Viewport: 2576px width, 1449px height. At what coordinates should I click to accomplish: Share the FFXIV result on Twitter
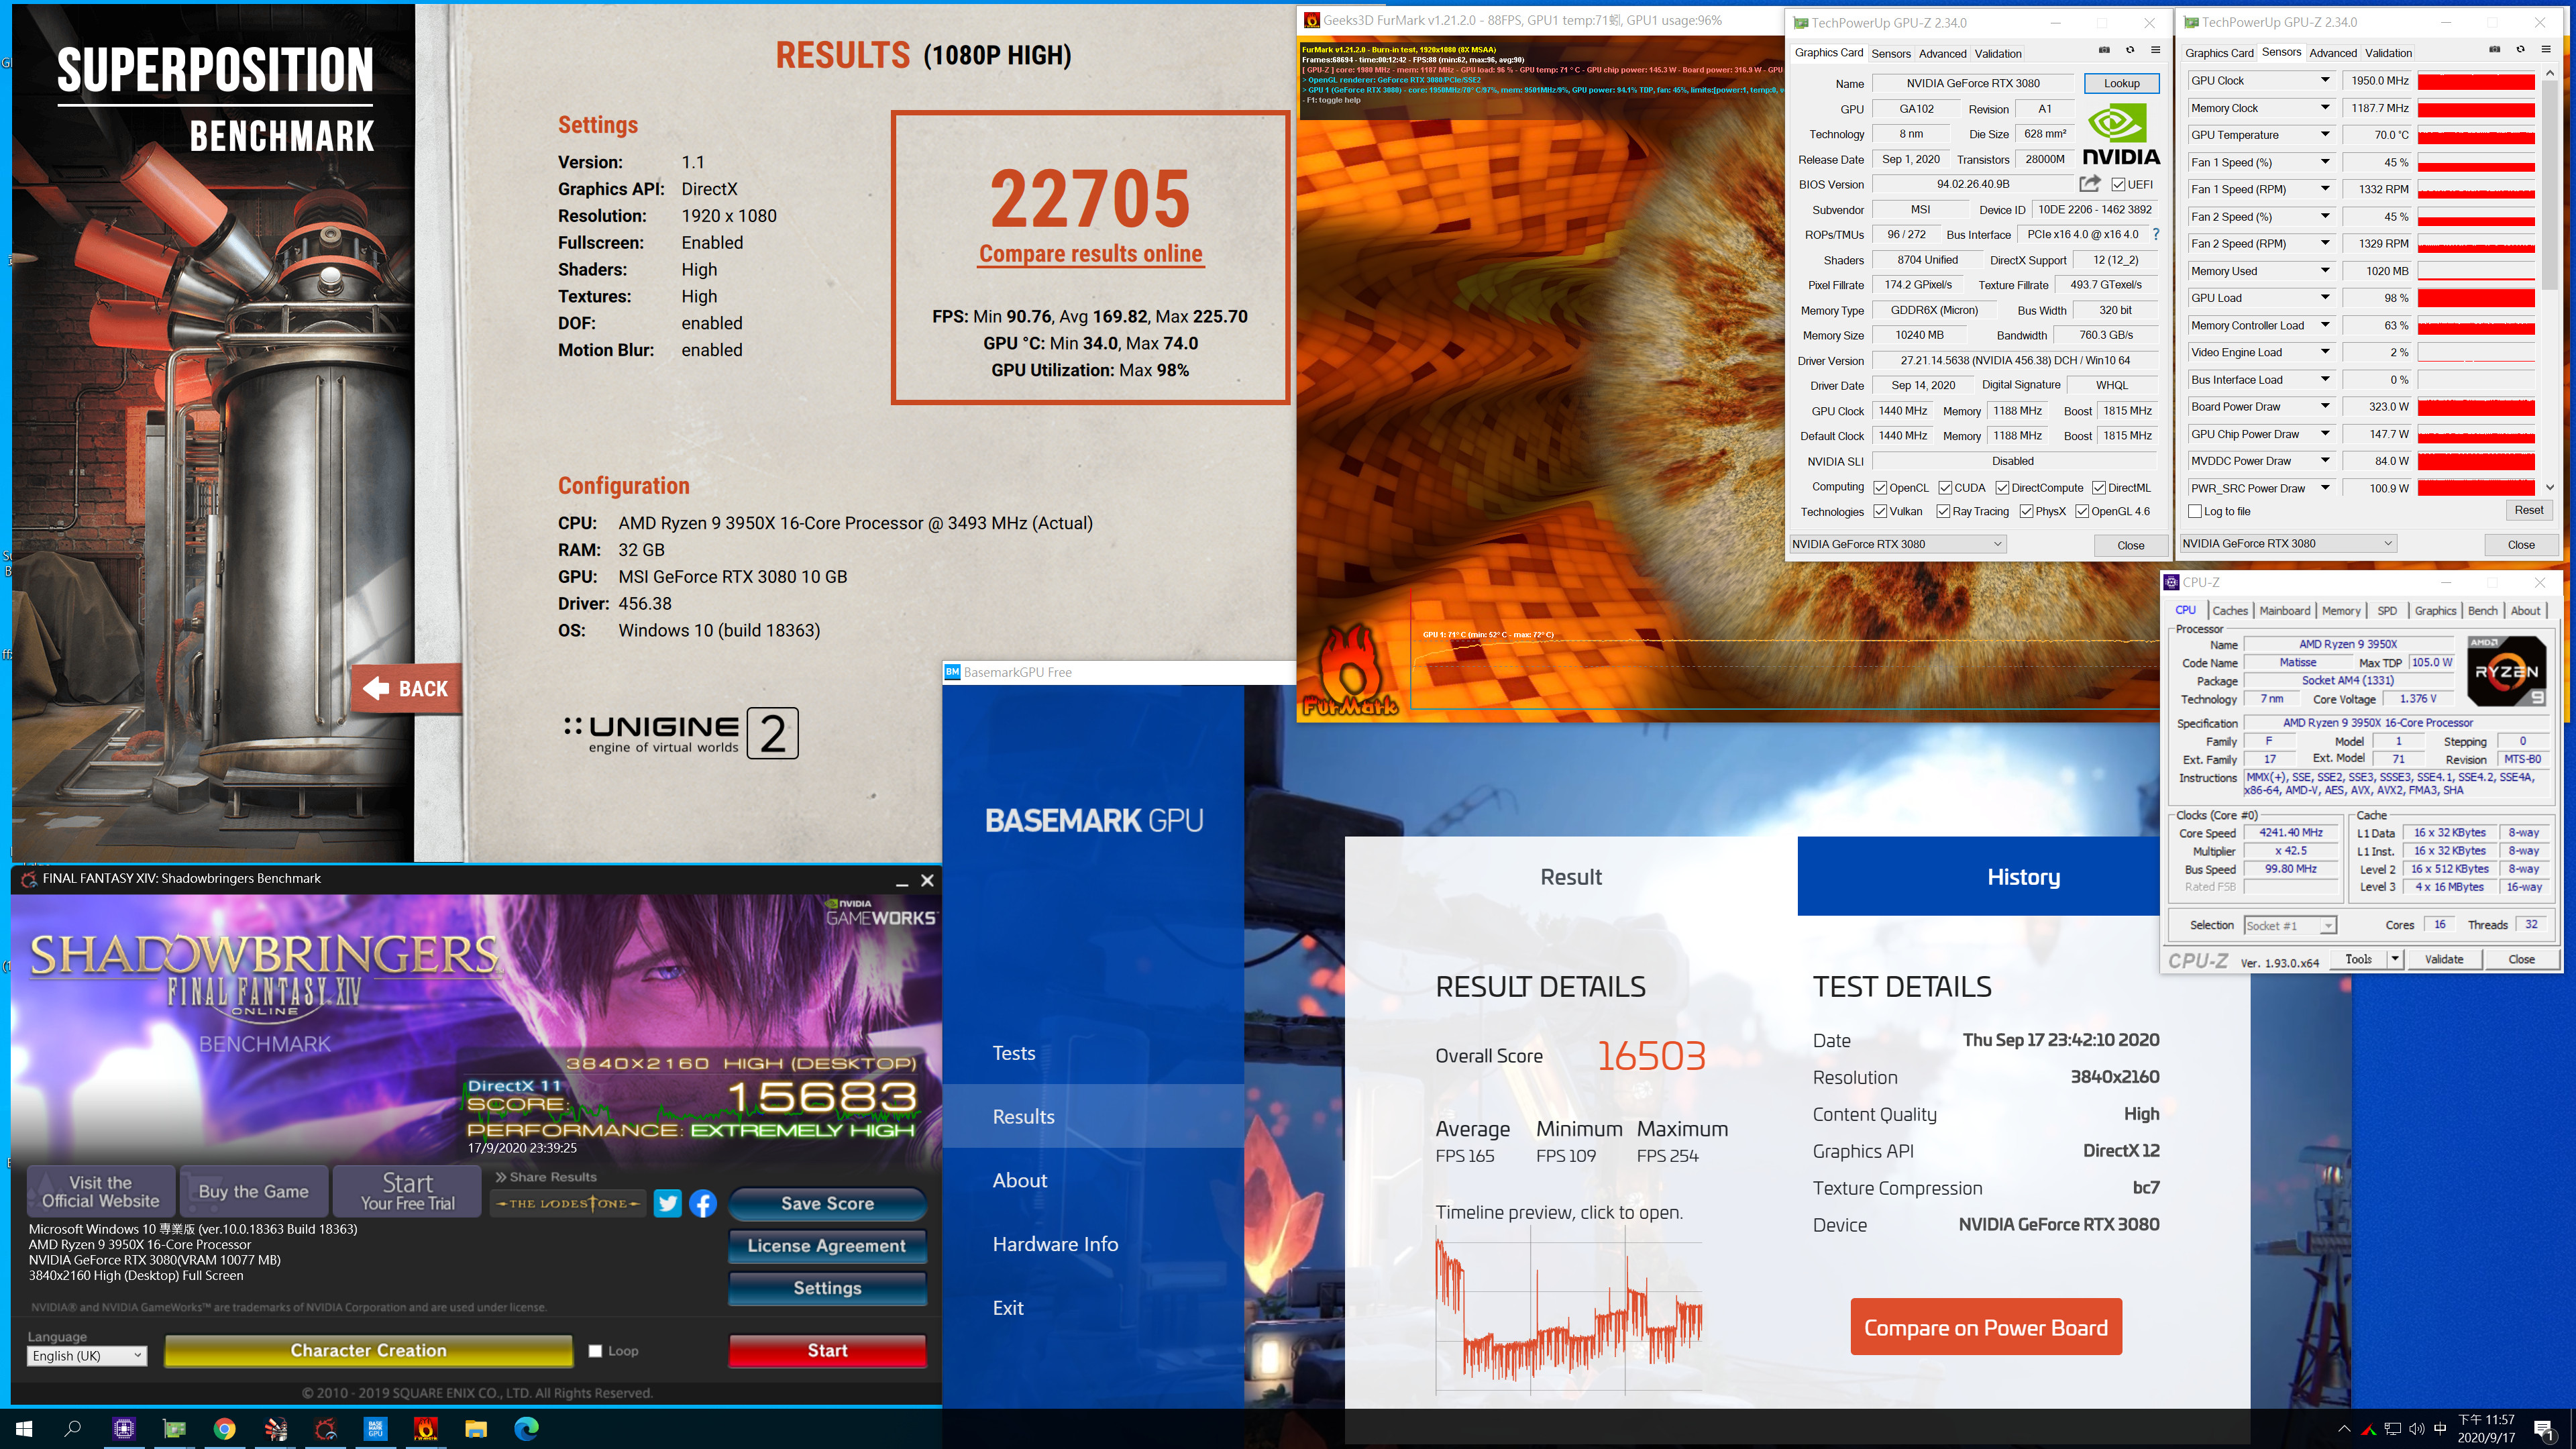tap(667, 1203)
